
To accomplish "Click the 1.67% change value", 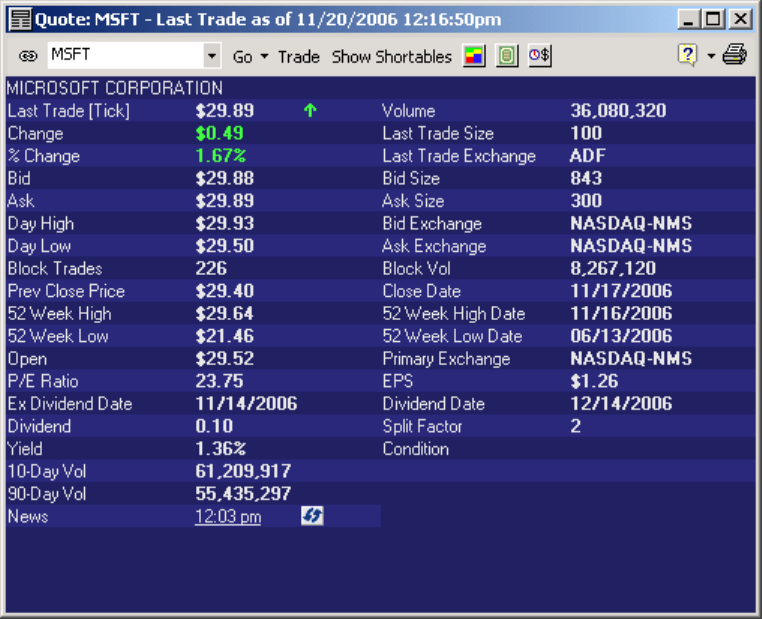I will (x=221, y=156).
